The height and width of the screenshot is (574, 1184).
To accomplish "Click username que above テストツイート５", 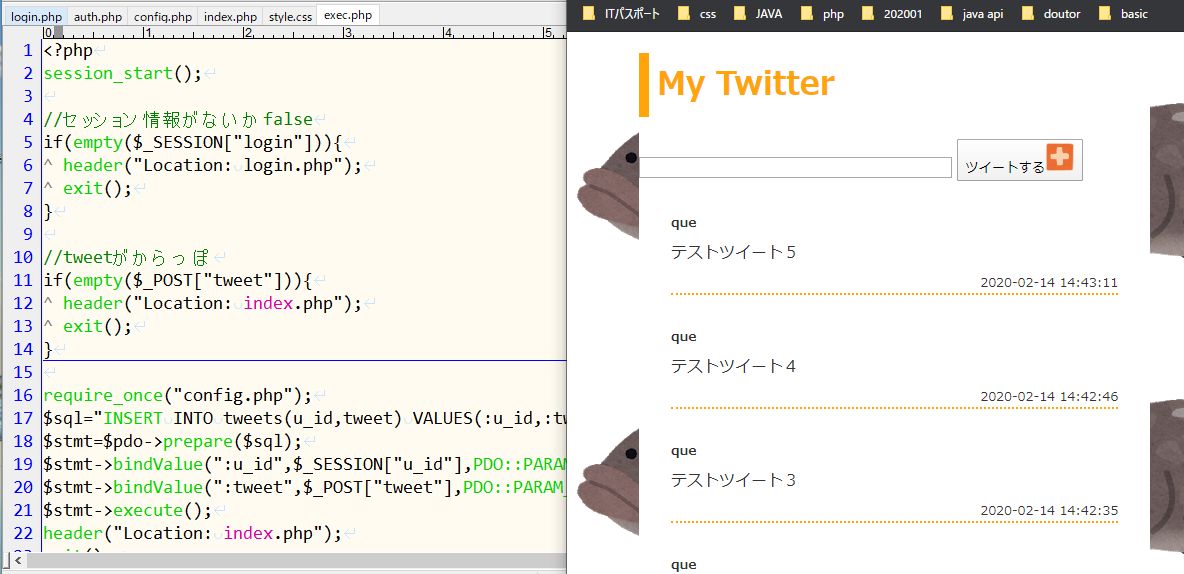I will click(683, 223).
